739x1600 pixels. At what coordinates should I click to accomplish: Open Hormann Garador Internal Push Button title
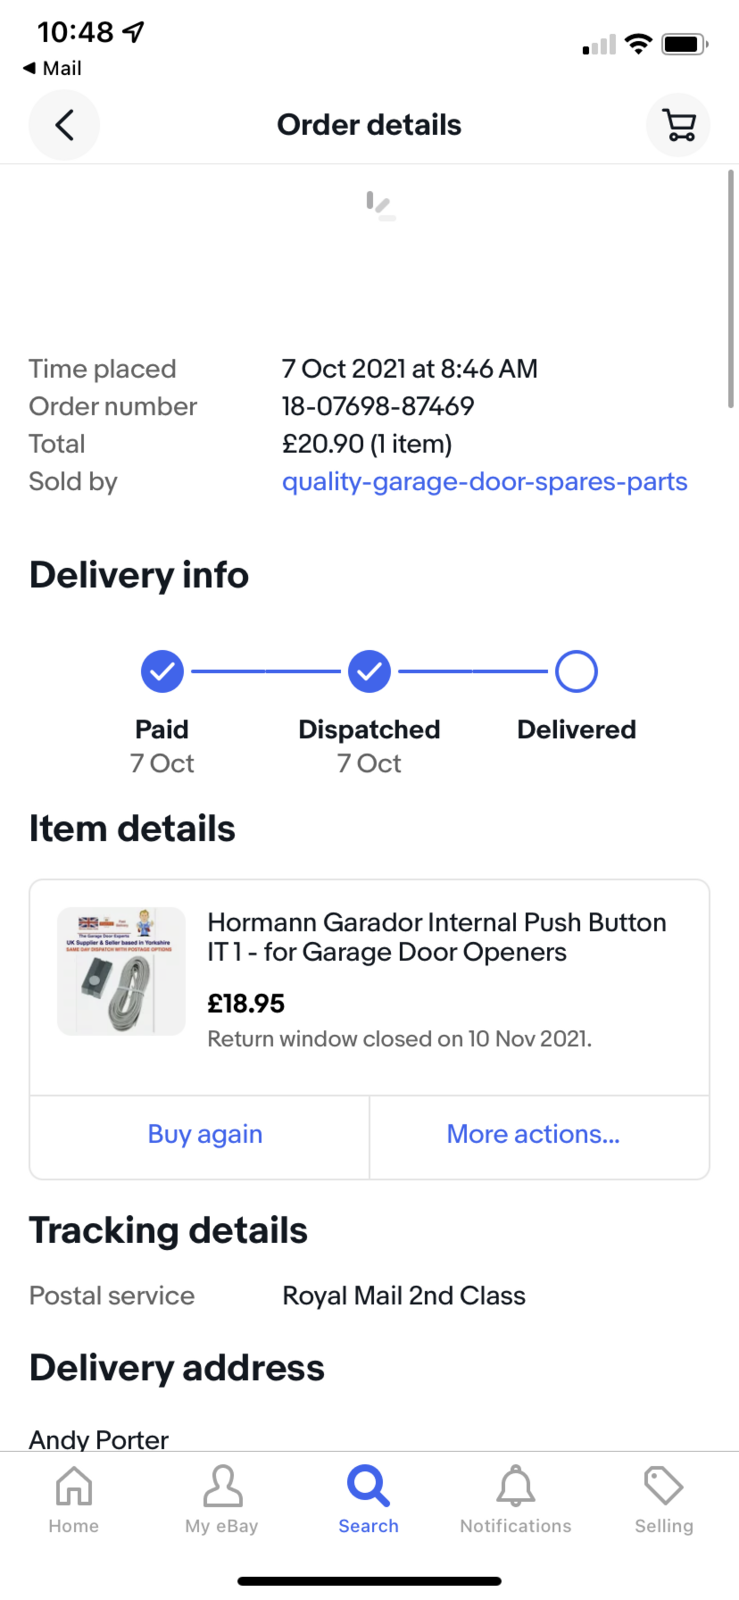pyautogui.click(x=437, y=937)
